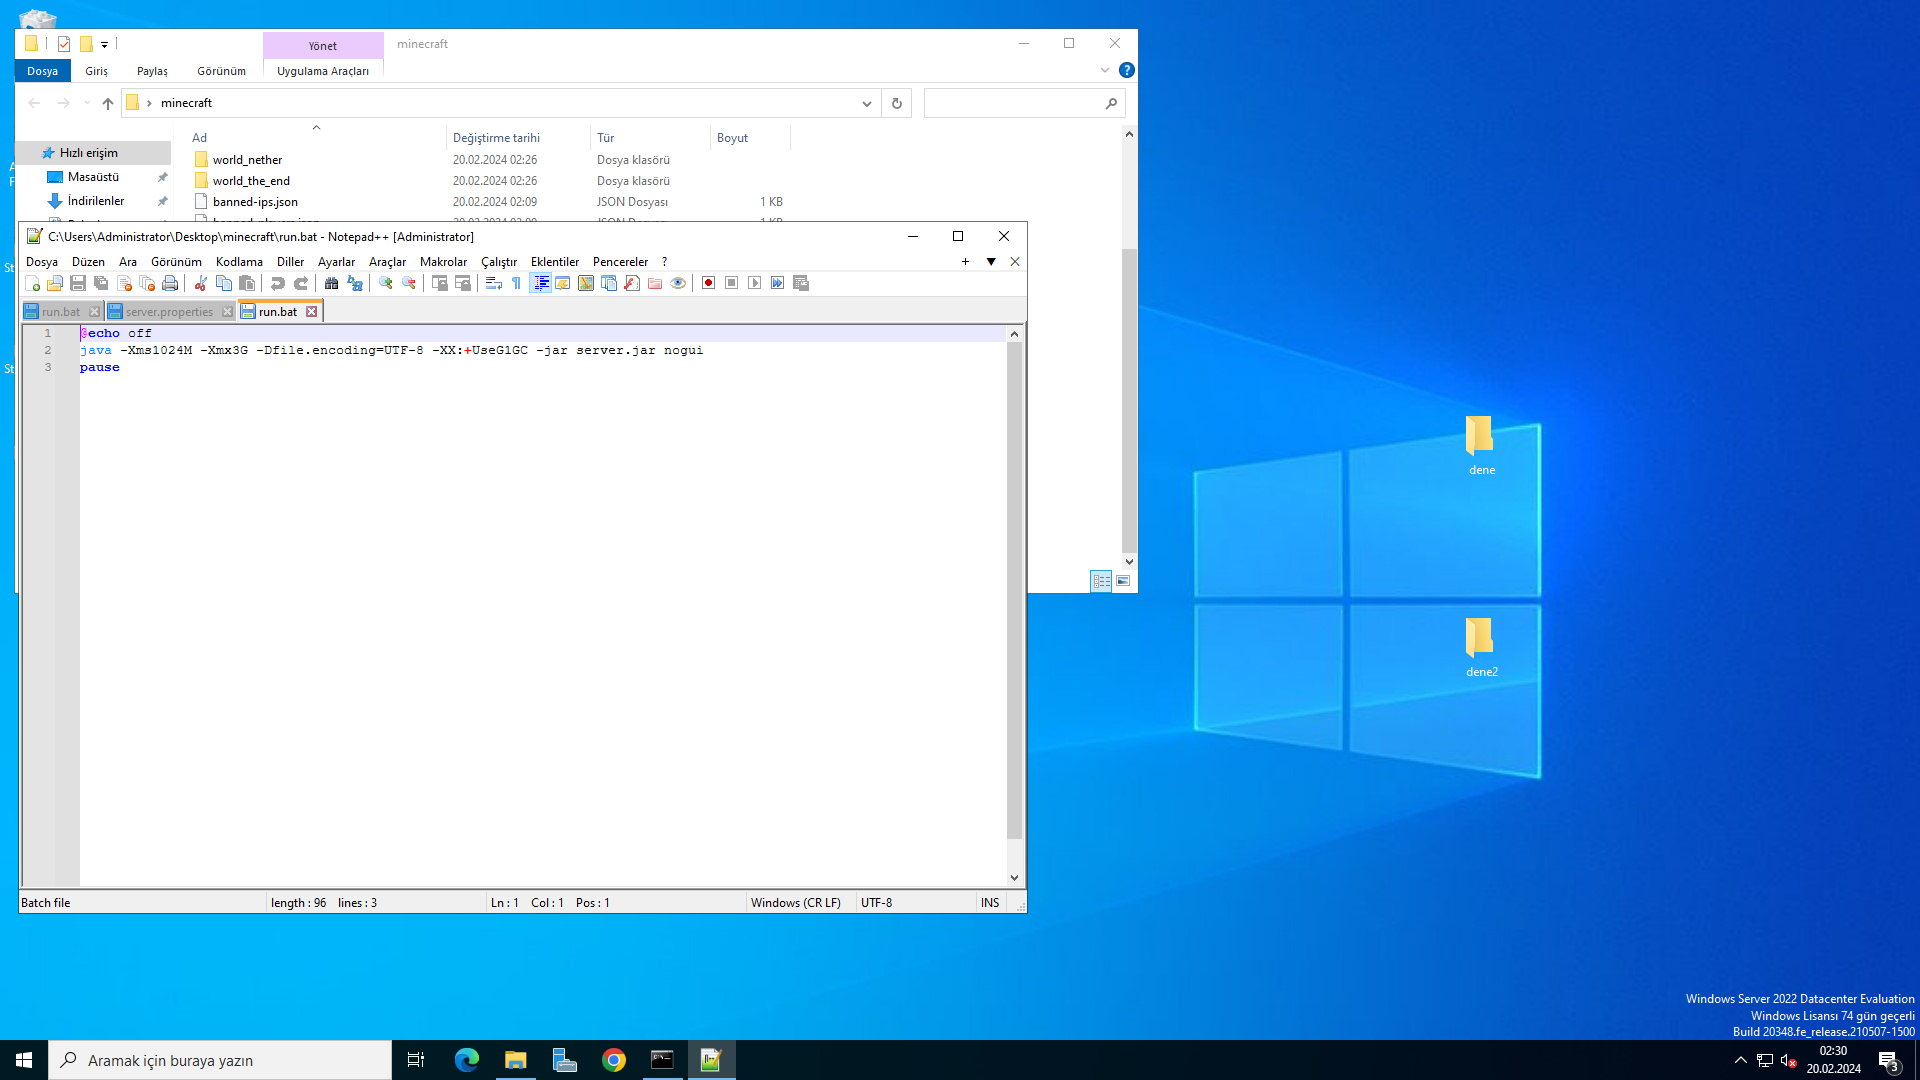Click the Undo toolbar icon
Image resolution: width=1920 pixels, height=1080 pixels.
click(278, 284)
